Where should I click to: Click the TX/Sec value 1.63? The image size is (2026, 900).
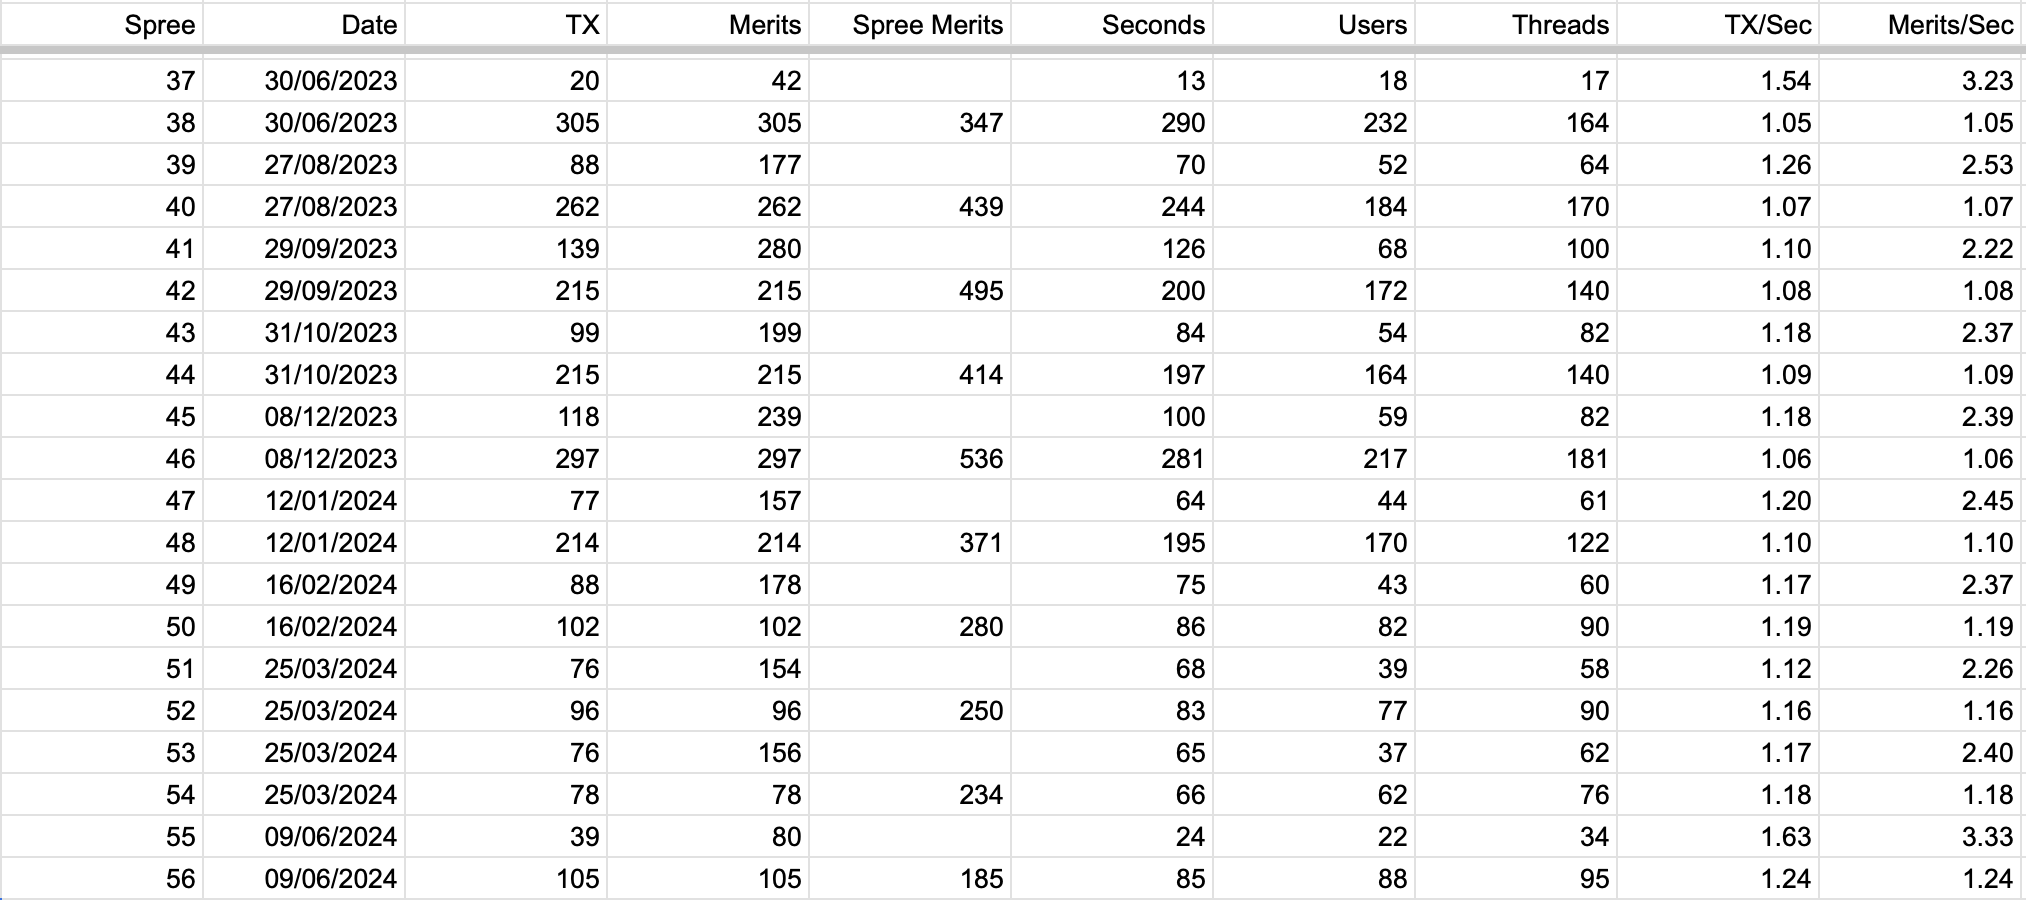(1718, 836)
